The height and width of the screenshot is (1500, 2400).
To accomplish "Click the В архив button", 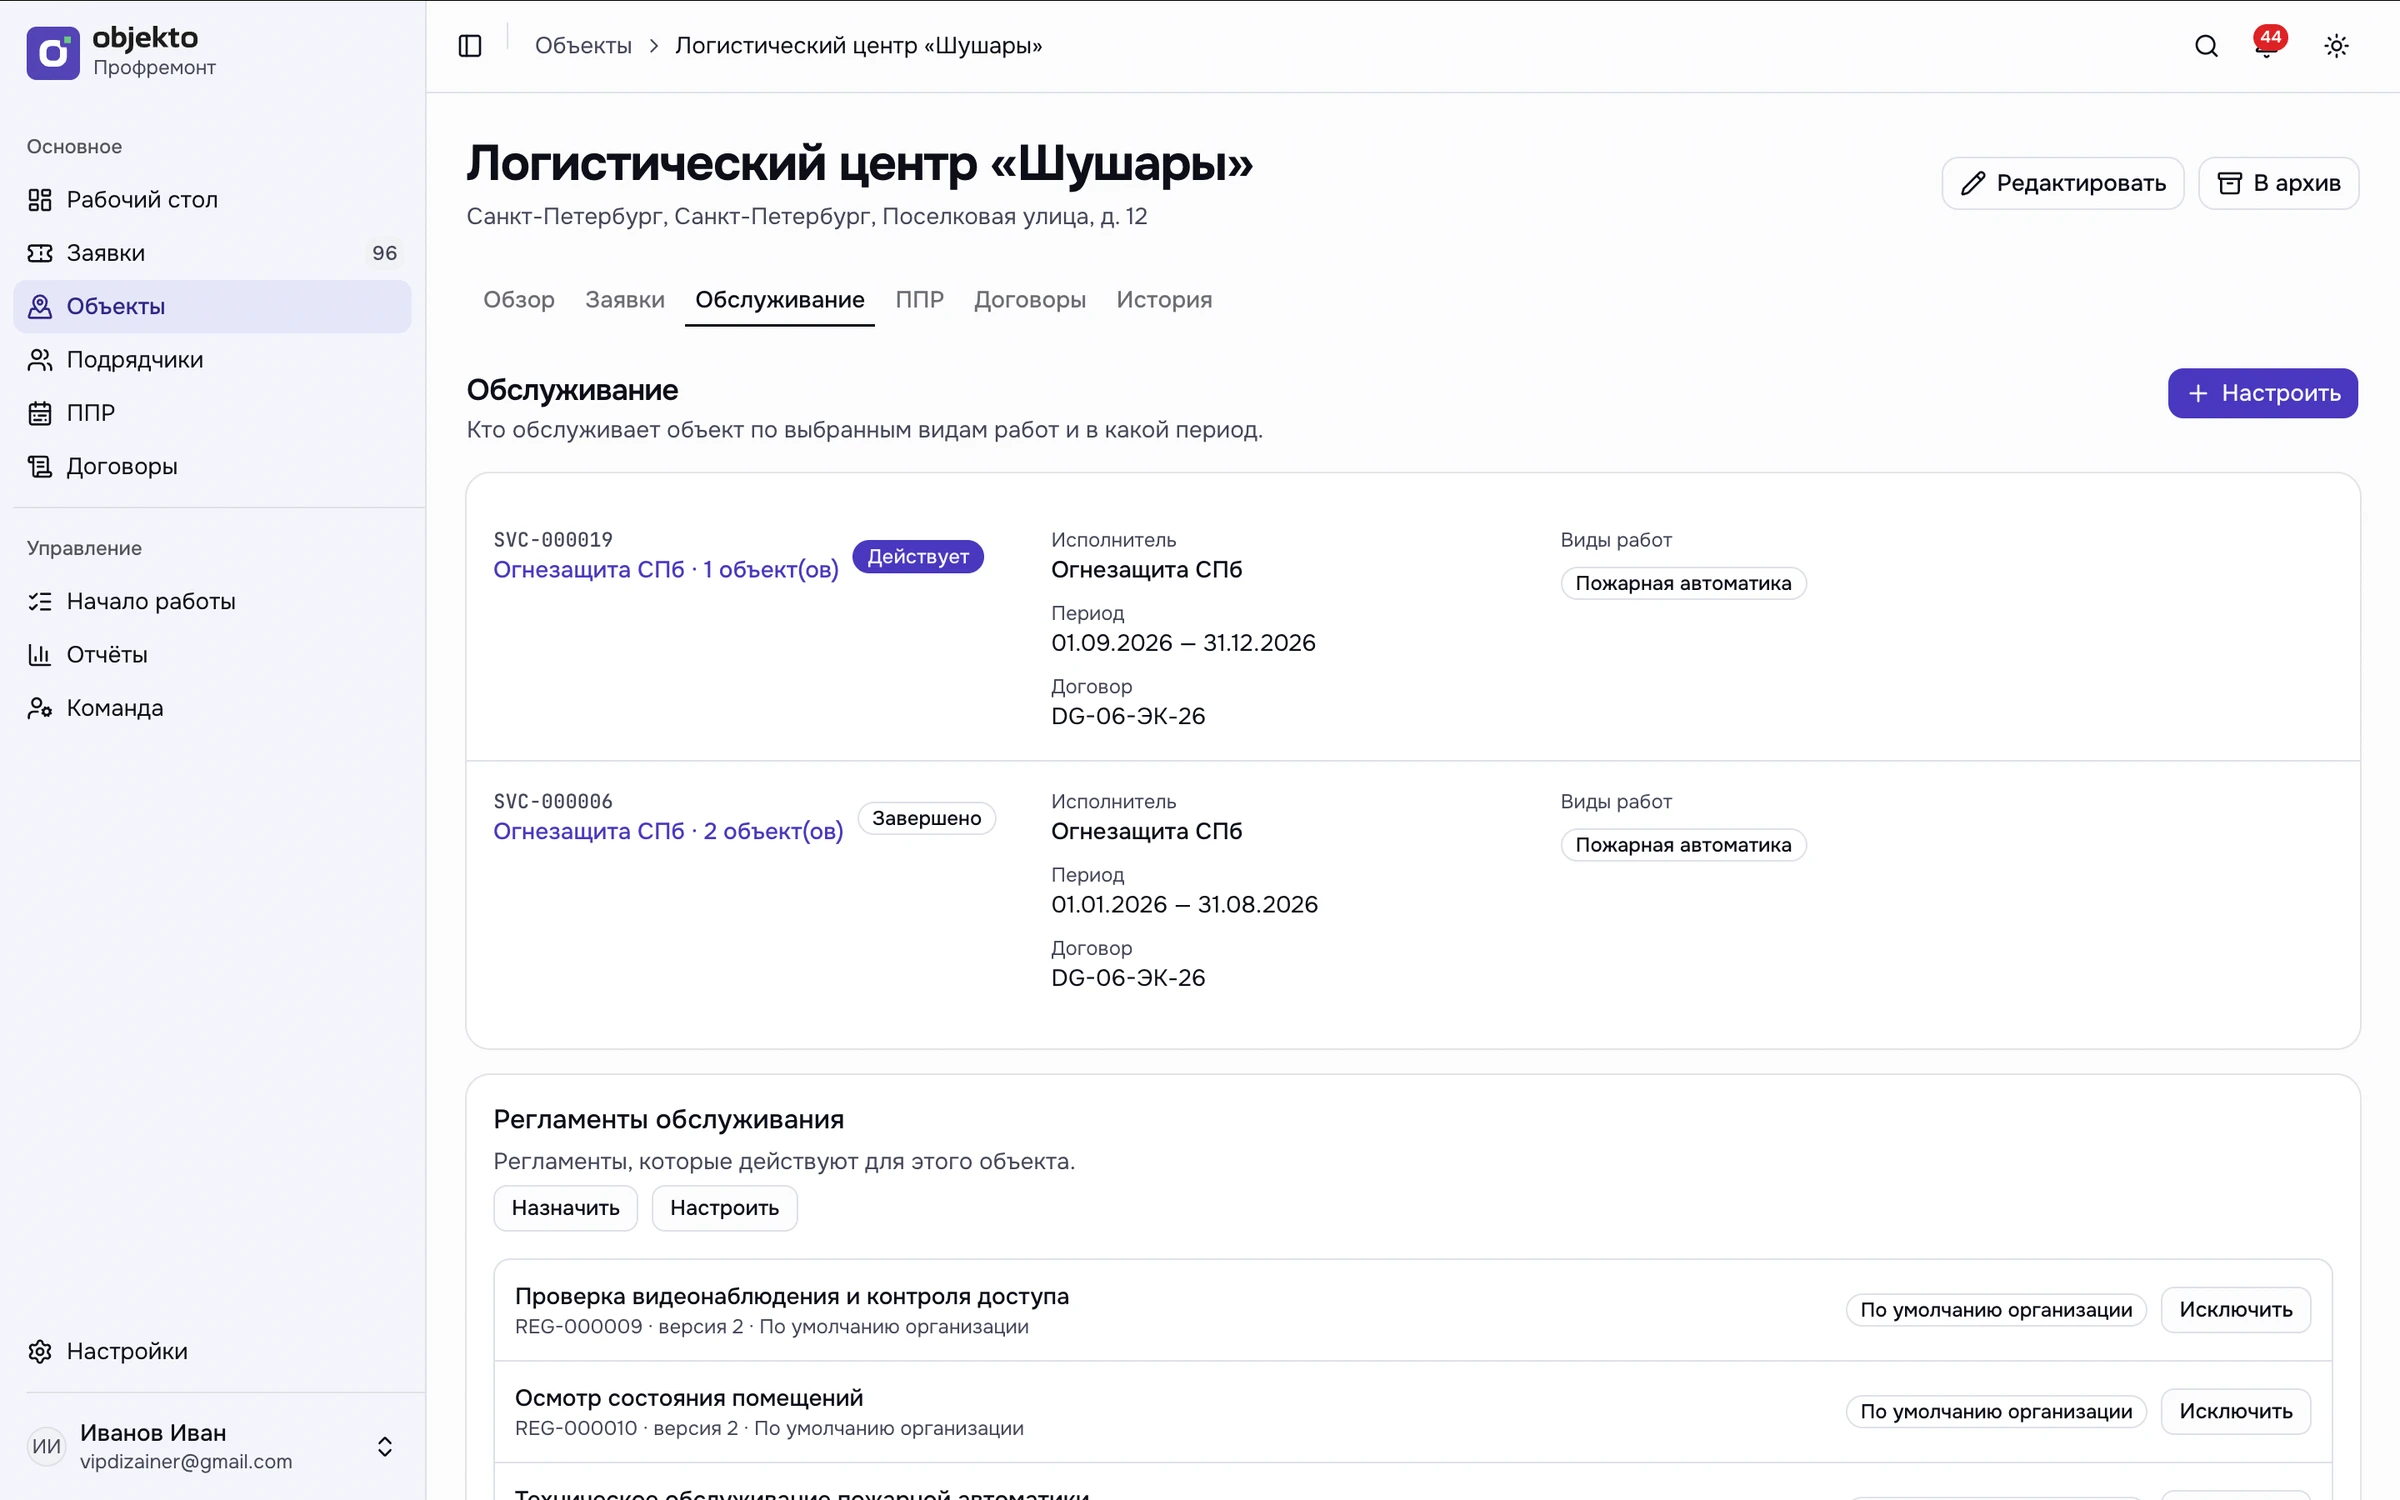I will 2278,183.
